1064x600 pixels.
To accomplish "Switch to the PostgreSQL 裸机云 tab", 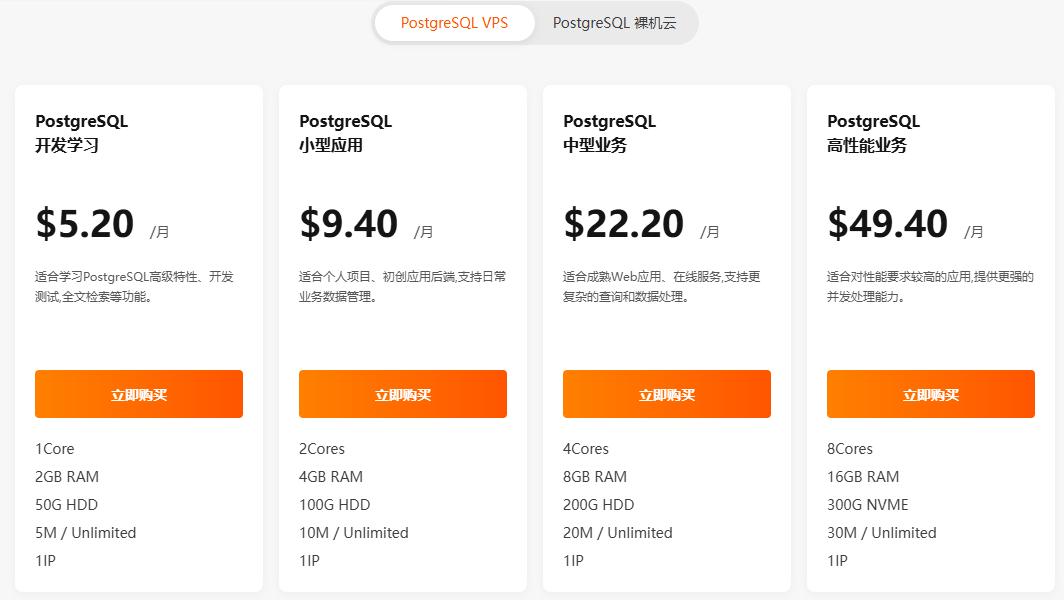I will coord(616,22).
